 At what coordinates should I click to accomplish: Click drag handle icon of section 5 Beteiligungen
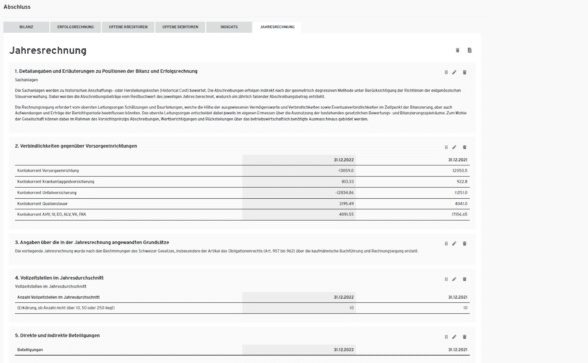(x=446, y=337)
